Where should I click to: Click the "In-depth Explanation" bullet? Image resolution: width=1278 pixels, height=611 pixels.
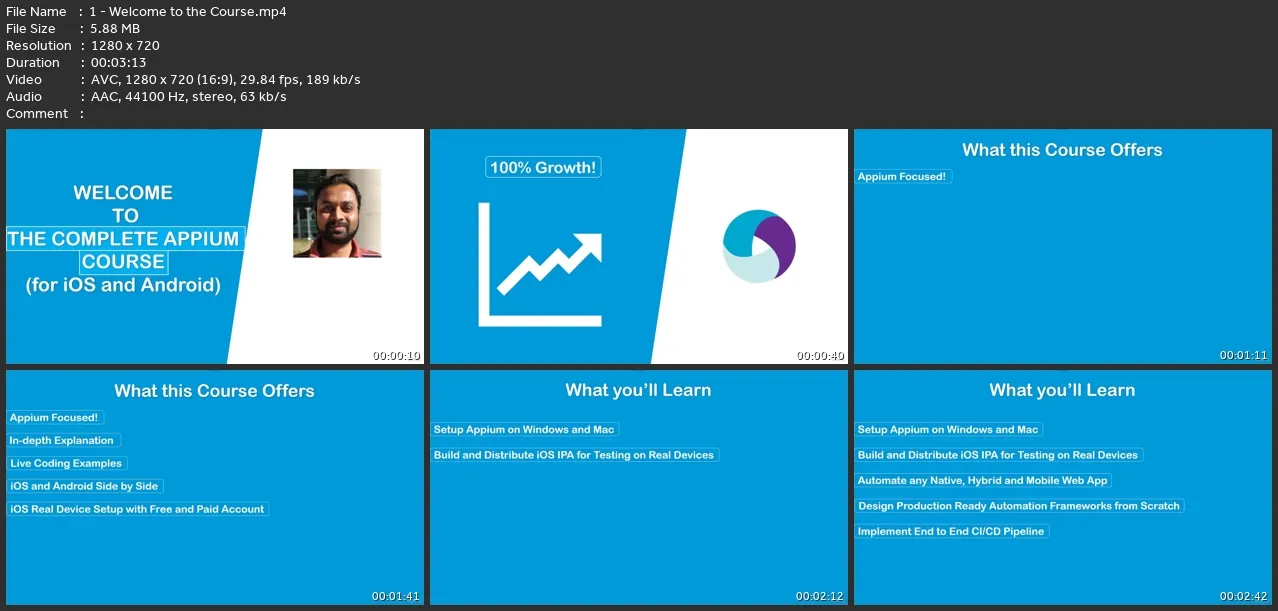coord(63,440)
